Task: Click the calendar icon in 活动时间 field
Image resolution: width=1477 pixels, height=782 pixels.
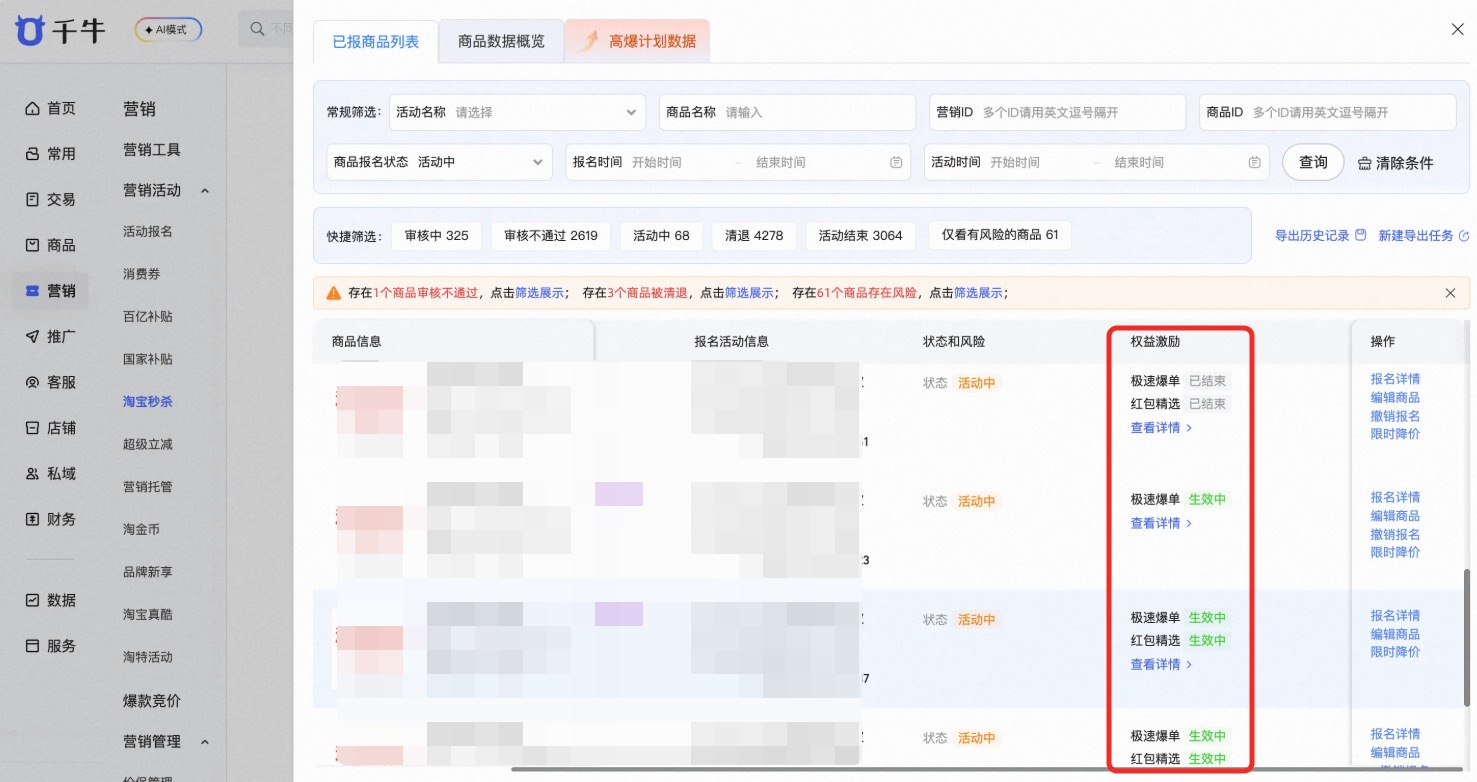Action: tap(1254, 162)
